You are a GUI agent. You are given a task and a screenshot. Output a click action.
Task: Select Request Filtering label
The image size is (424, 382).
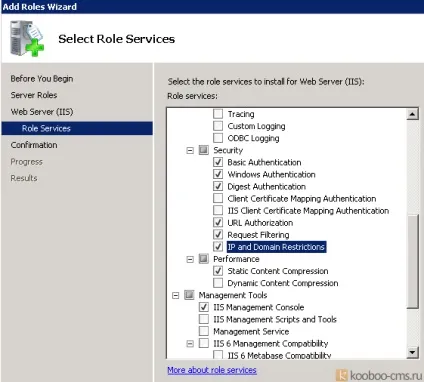[258, 235]
